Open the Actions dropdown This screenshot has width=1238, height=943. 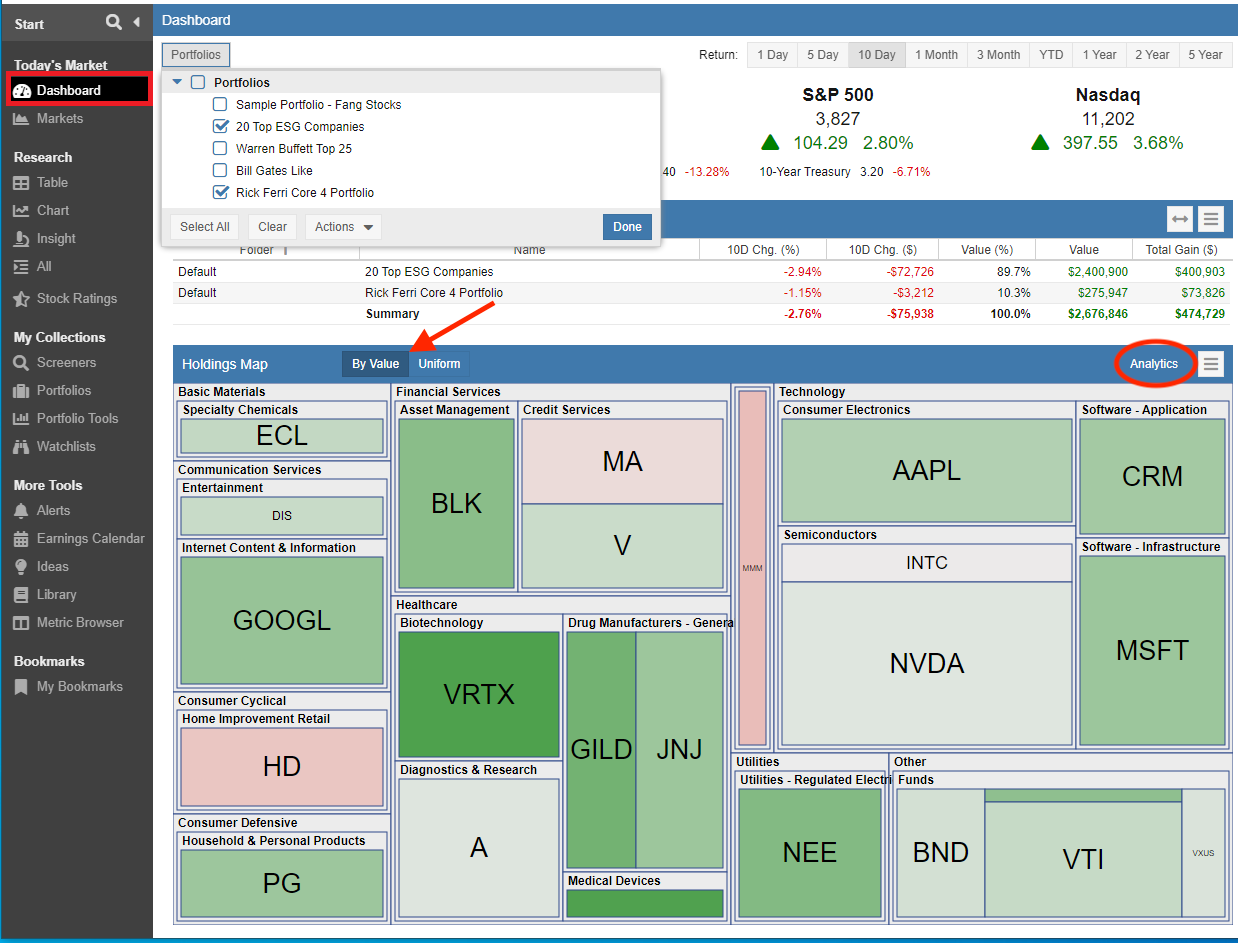[343, 227]
